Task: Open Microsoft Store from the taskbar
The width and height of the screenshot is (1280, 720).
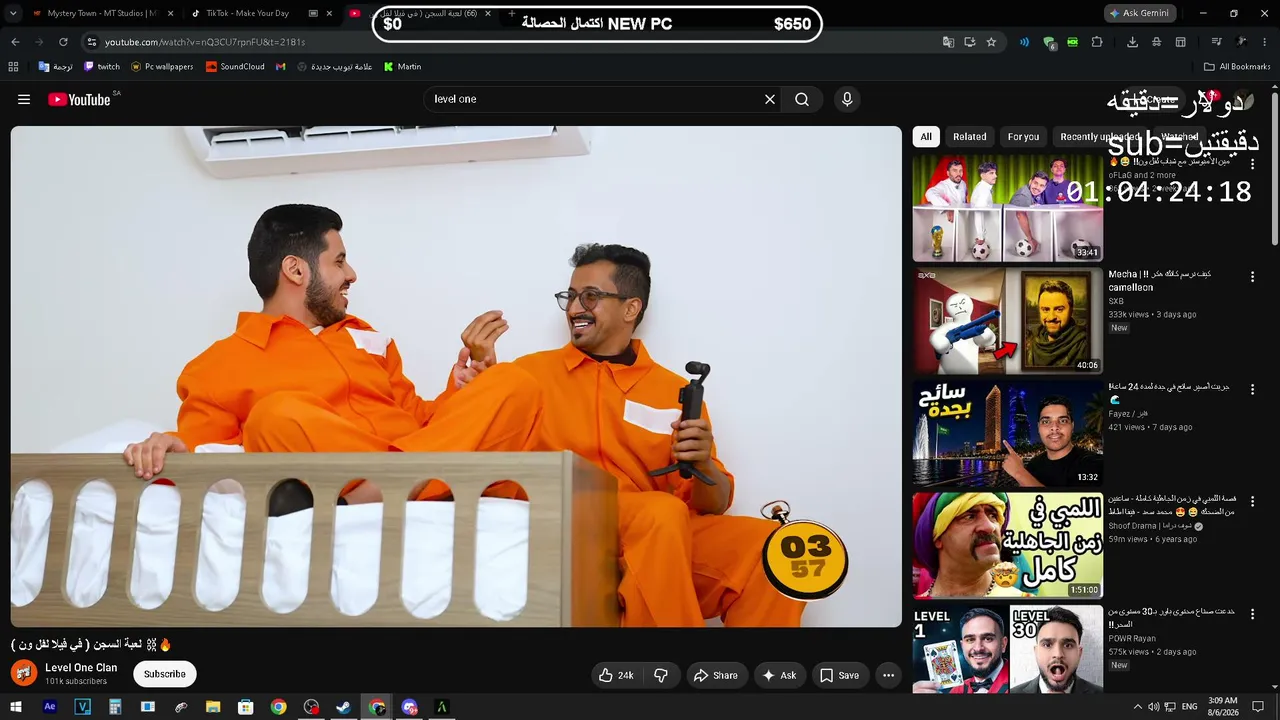Action: 245,707
